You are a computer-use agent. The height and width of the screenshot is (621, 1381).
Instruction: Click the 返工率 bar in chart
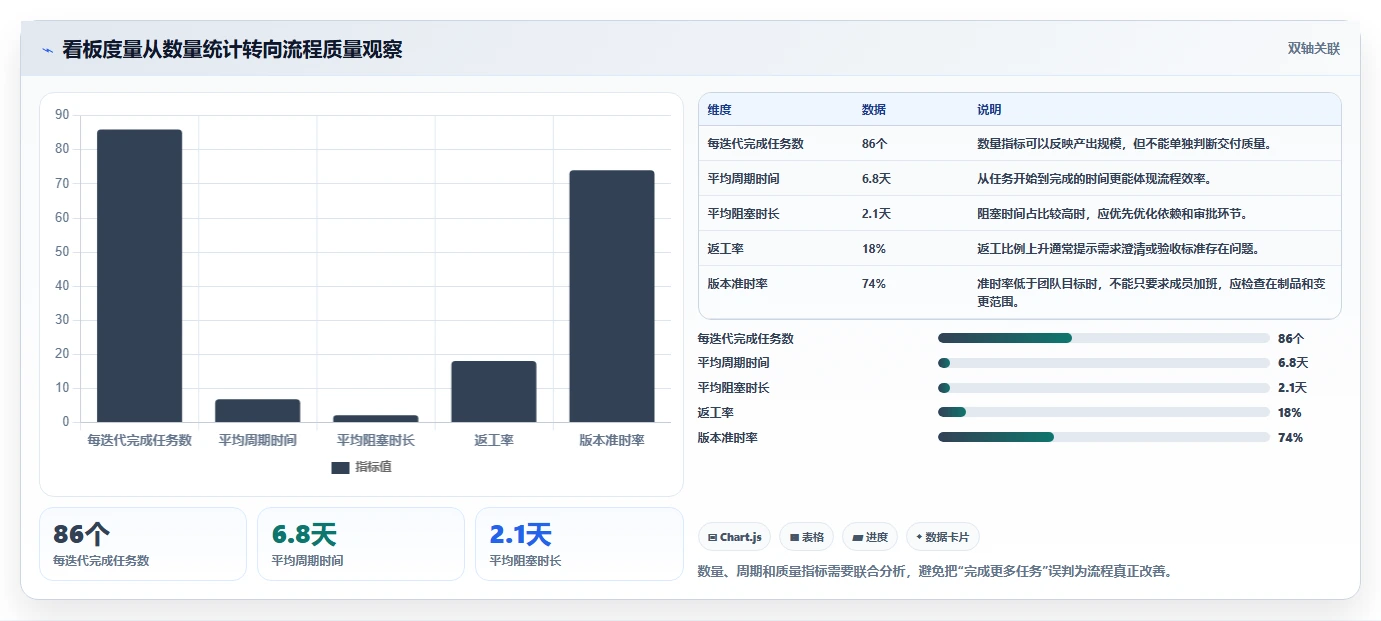click(x=494, y=392)
